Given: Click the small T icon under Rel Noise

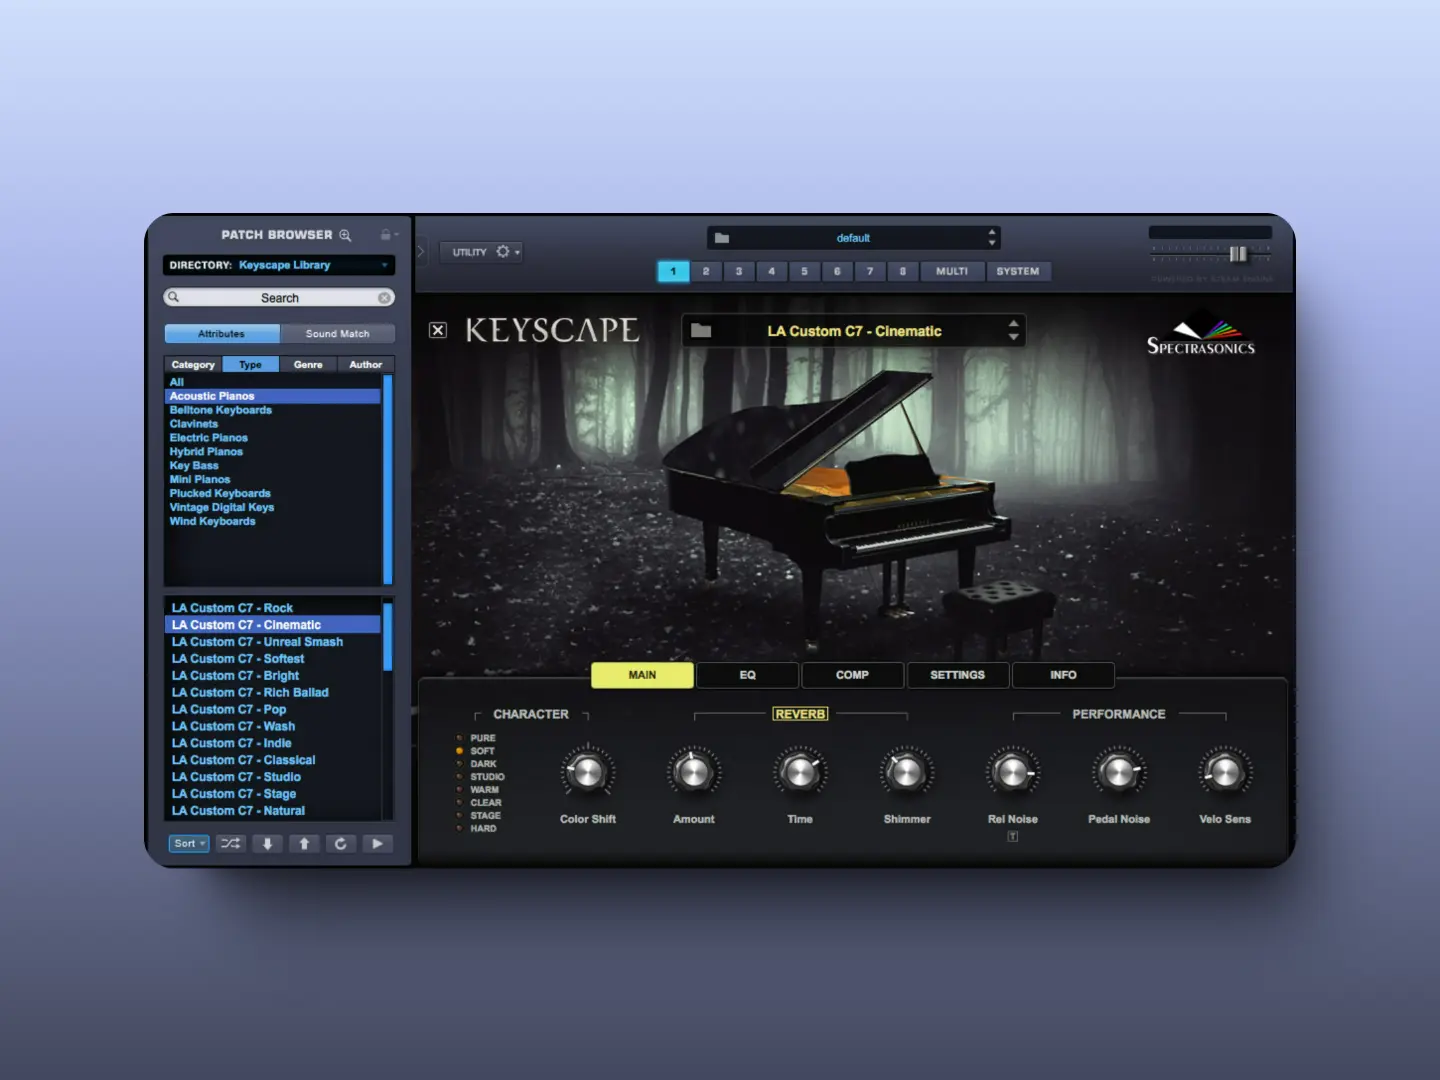Looking at the screenshot, I should pos(1013,836).
